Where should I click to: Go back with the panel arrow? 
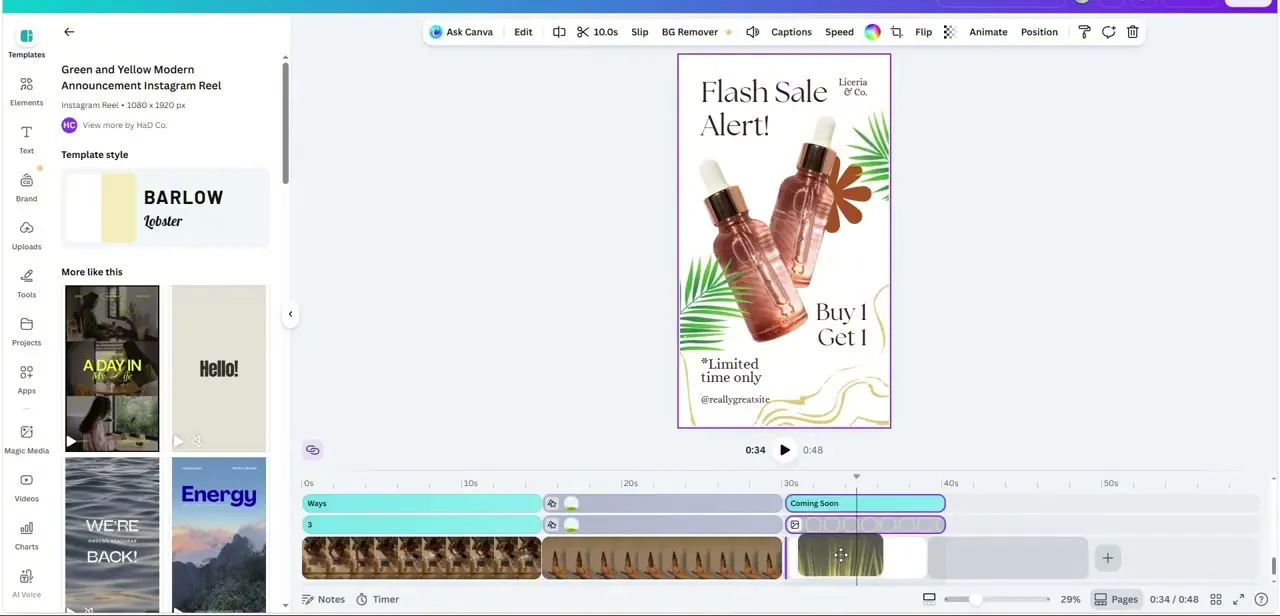(69, 32)
